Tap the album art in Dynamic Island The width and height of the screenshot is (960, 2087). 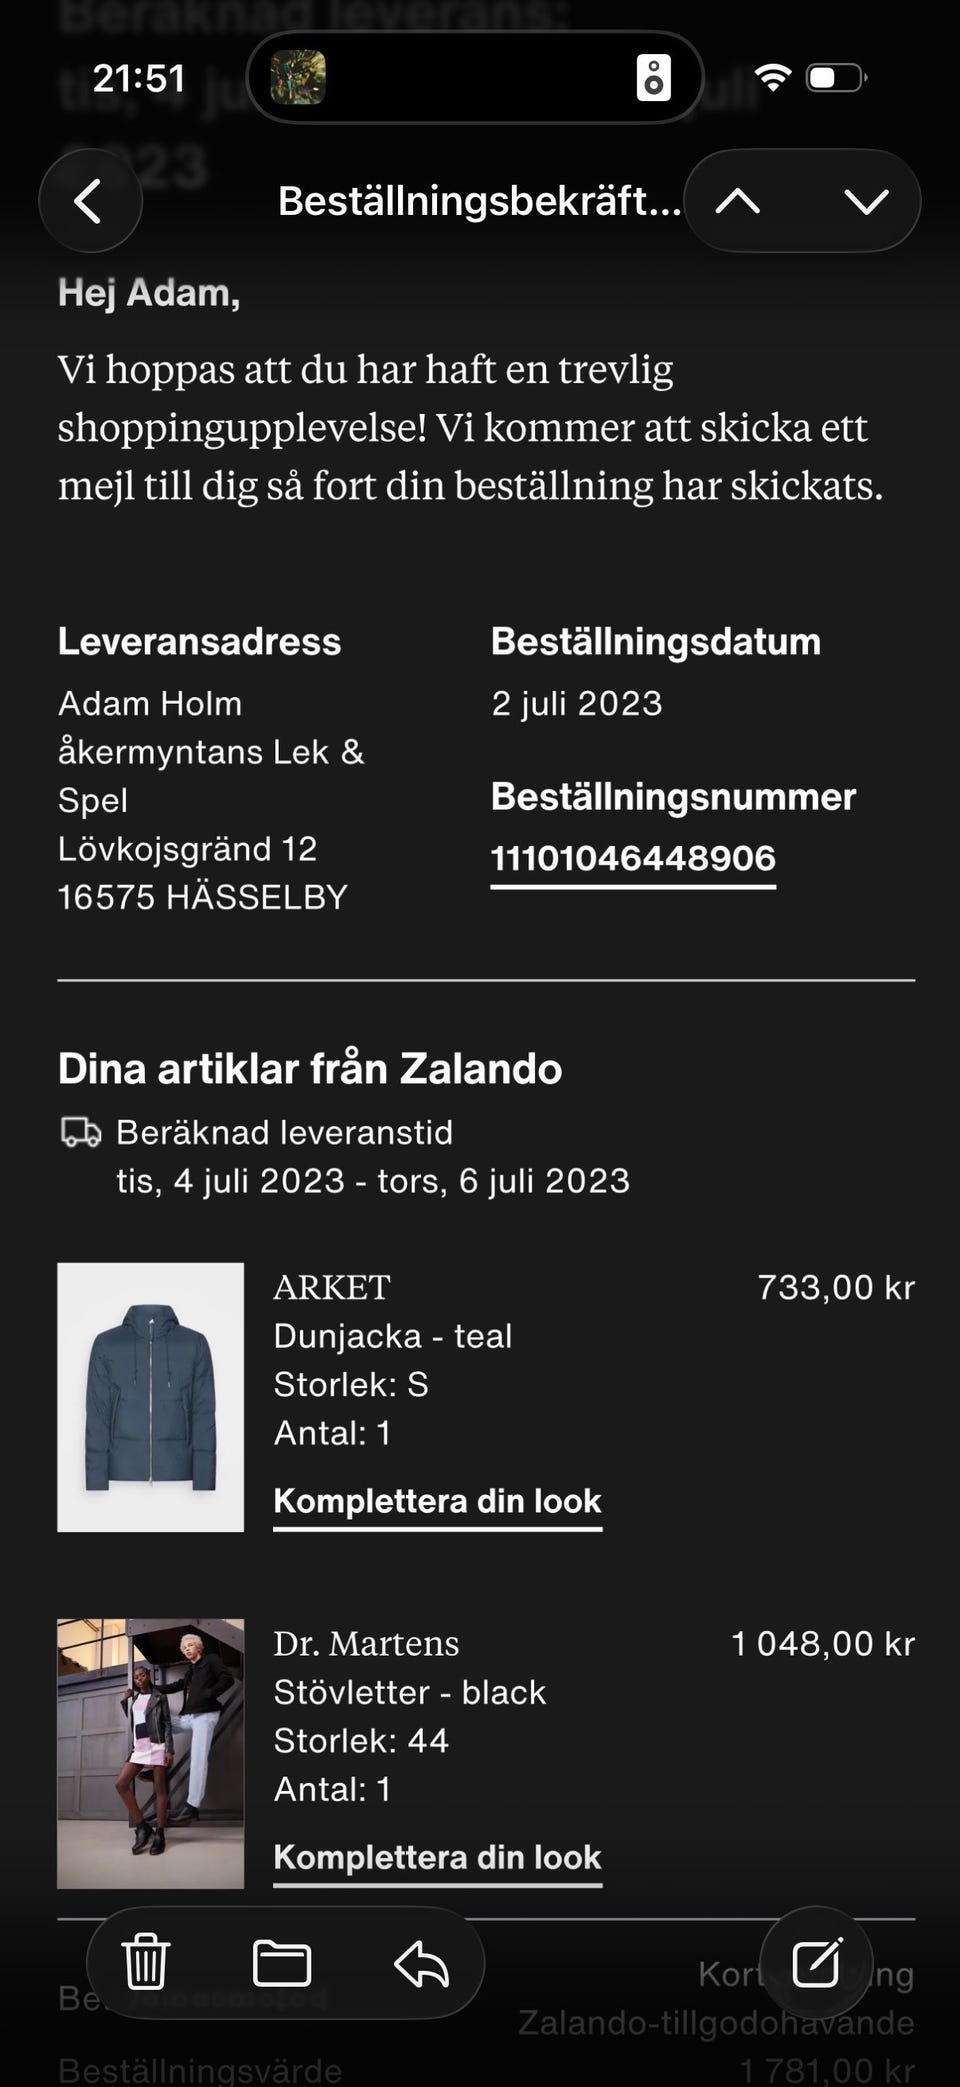point(298,78)
